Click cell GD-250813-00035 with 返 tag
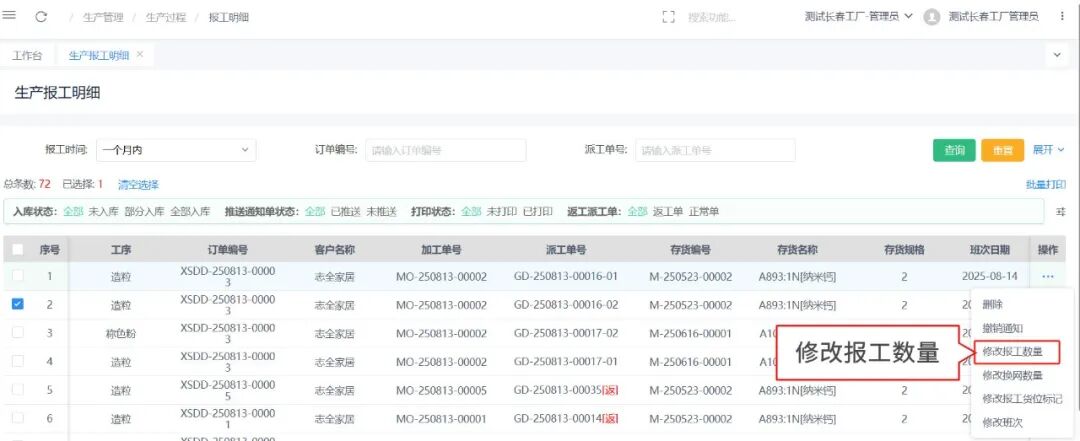Screen dimensions: 1080x441 (x=565, y=390)
